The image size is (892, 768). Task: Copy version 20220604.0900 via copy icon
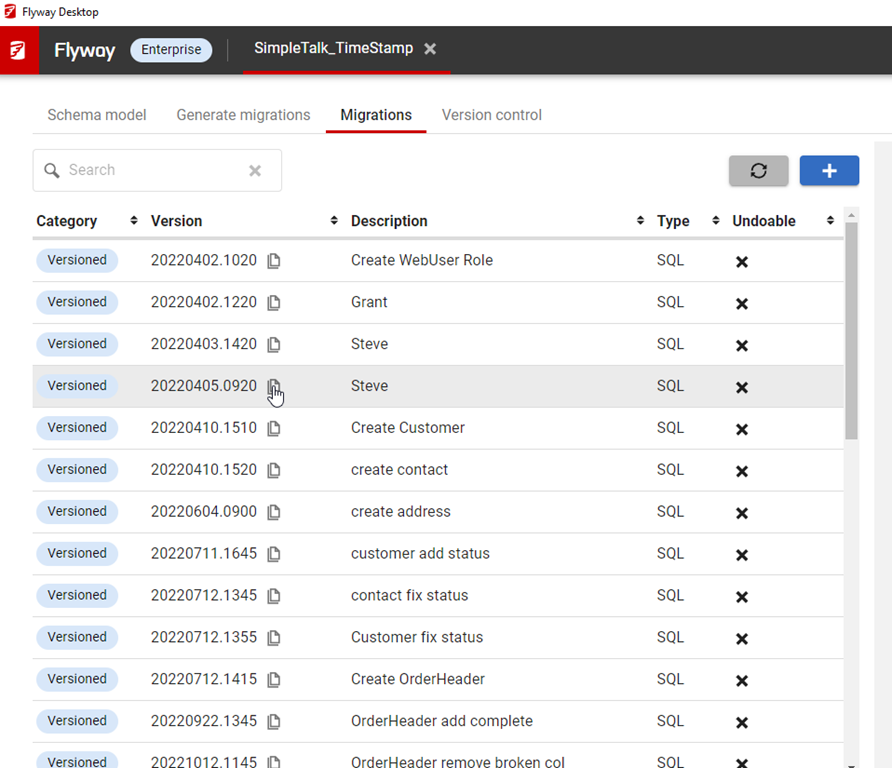[274, 512]
